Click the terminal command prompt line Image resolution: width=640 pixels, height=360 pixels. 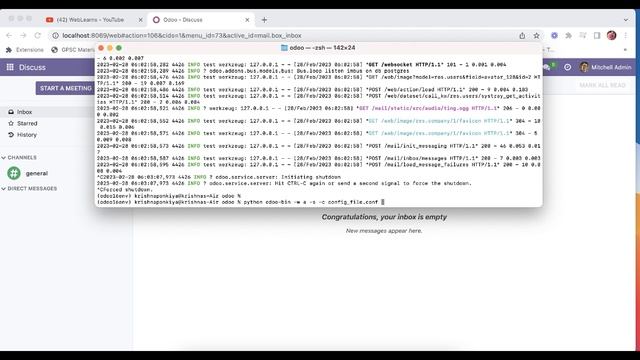tap(240, 202)
